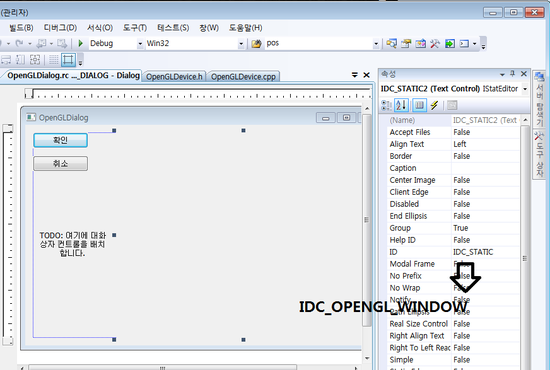The height and width of the screenshot is (370, 550).
Task: Open Command Window icon dropdown arrow
Action: click(475, 44)
